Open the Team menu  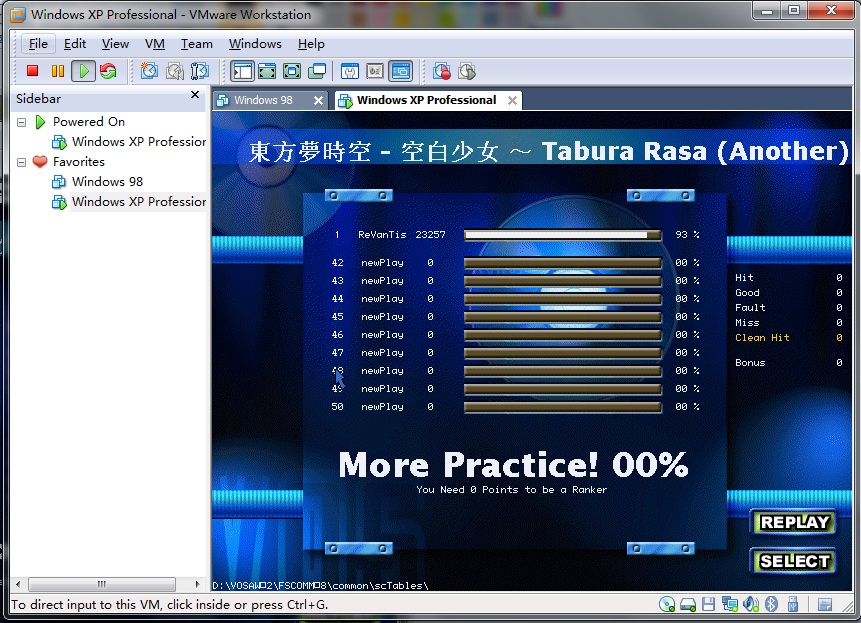(x=197, y=44)
